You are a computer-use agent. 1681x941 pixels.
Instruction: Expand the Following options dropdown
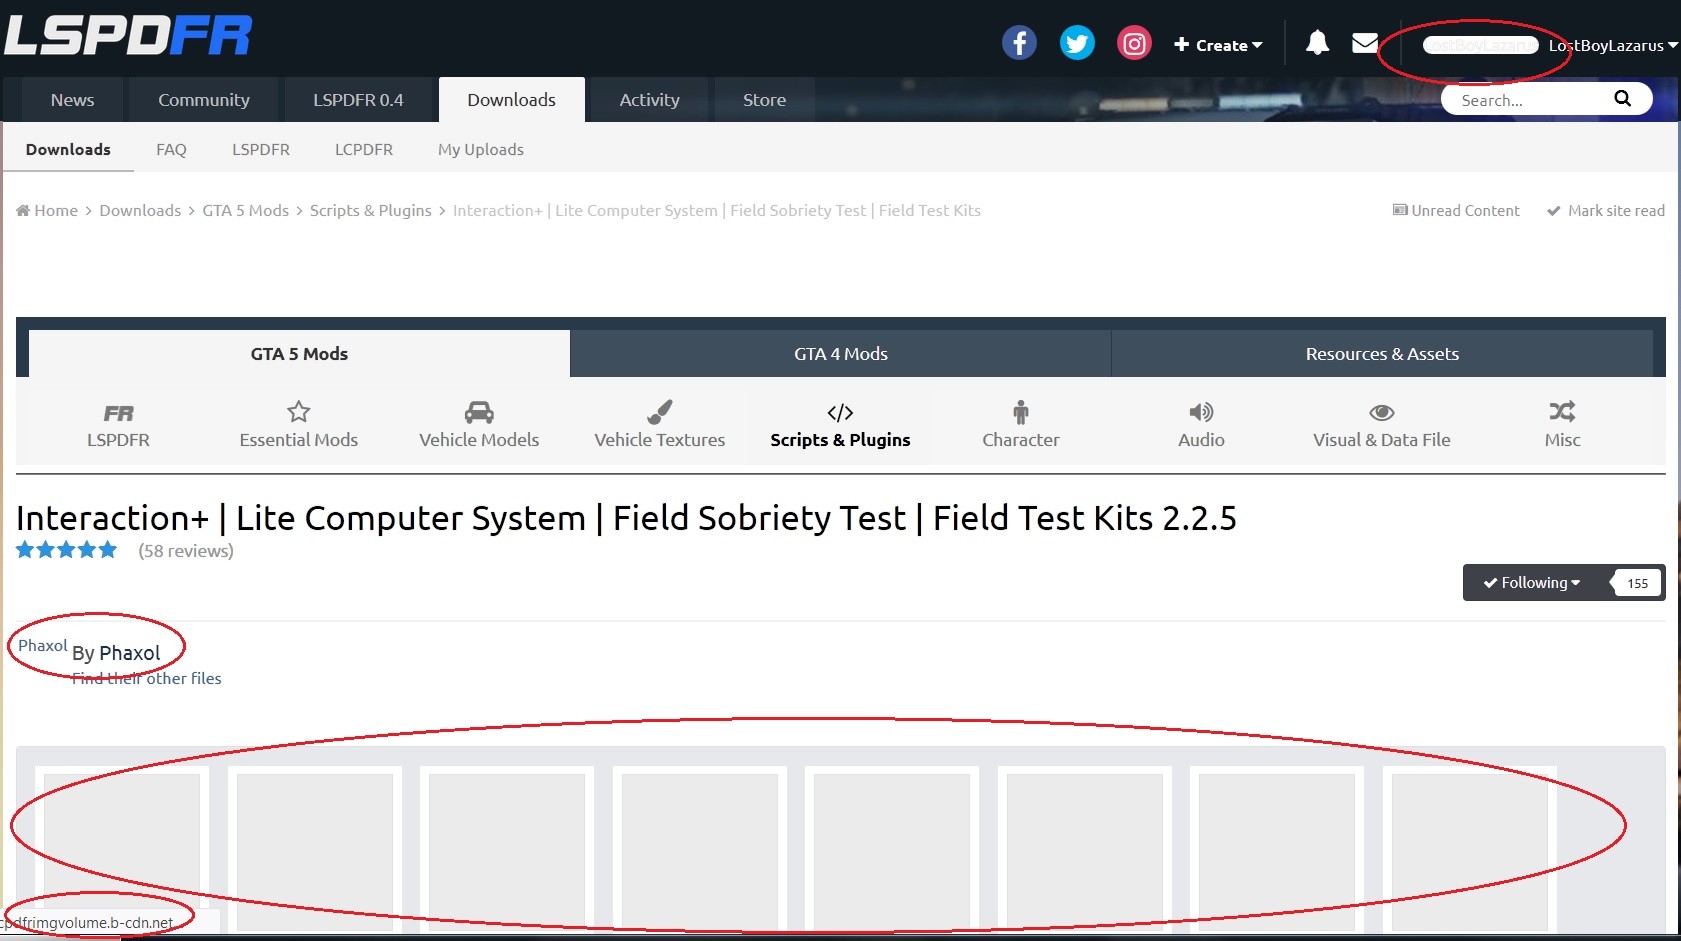[x=1532, y=583]
